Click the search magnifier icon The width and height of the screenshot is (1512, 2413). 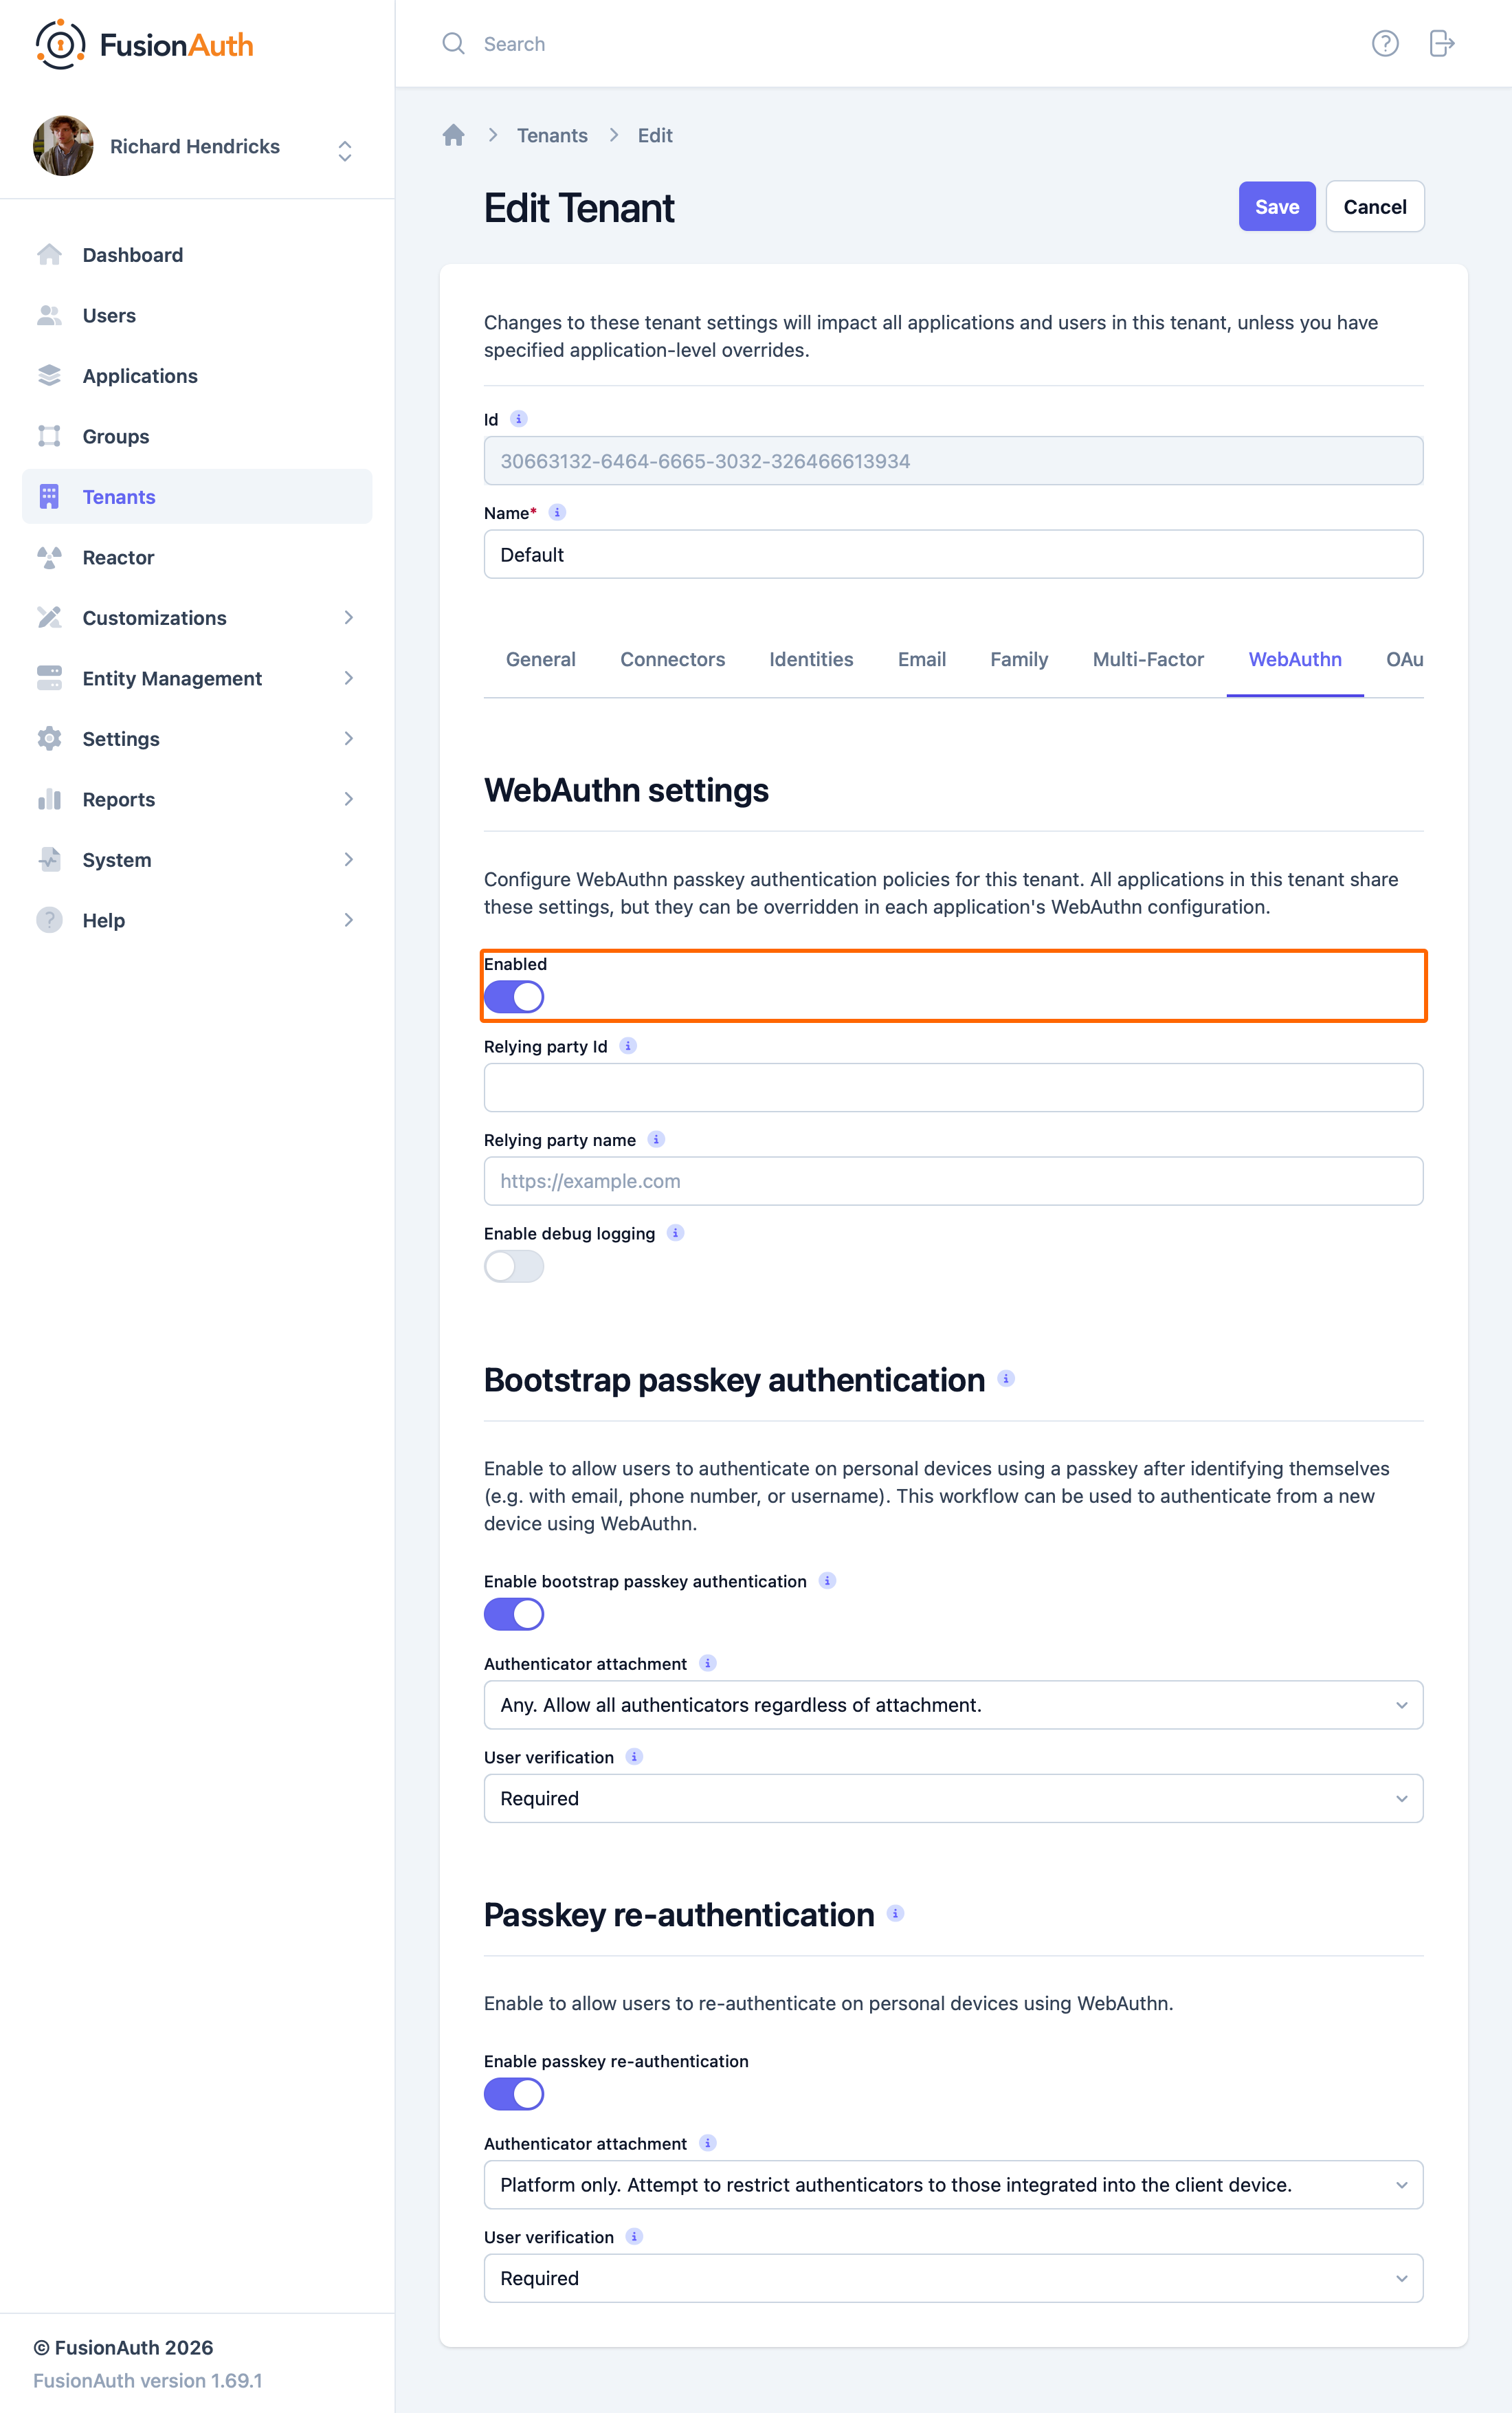pos(453,43)
